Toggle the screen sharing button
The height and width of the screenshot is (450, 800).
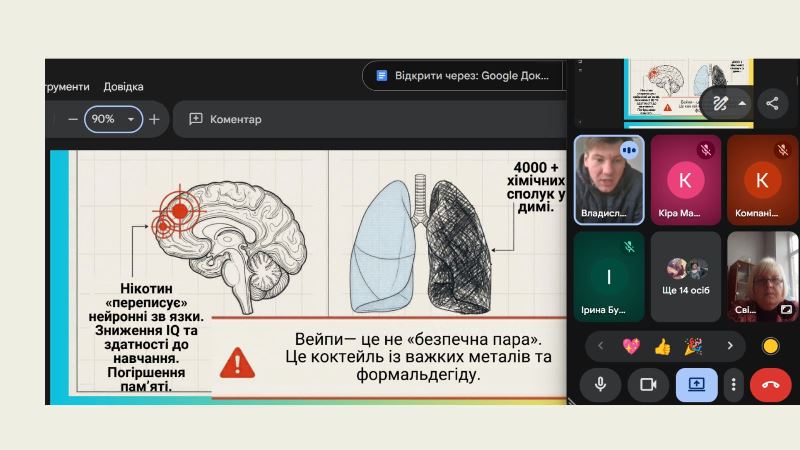click(x=696, y=384)
